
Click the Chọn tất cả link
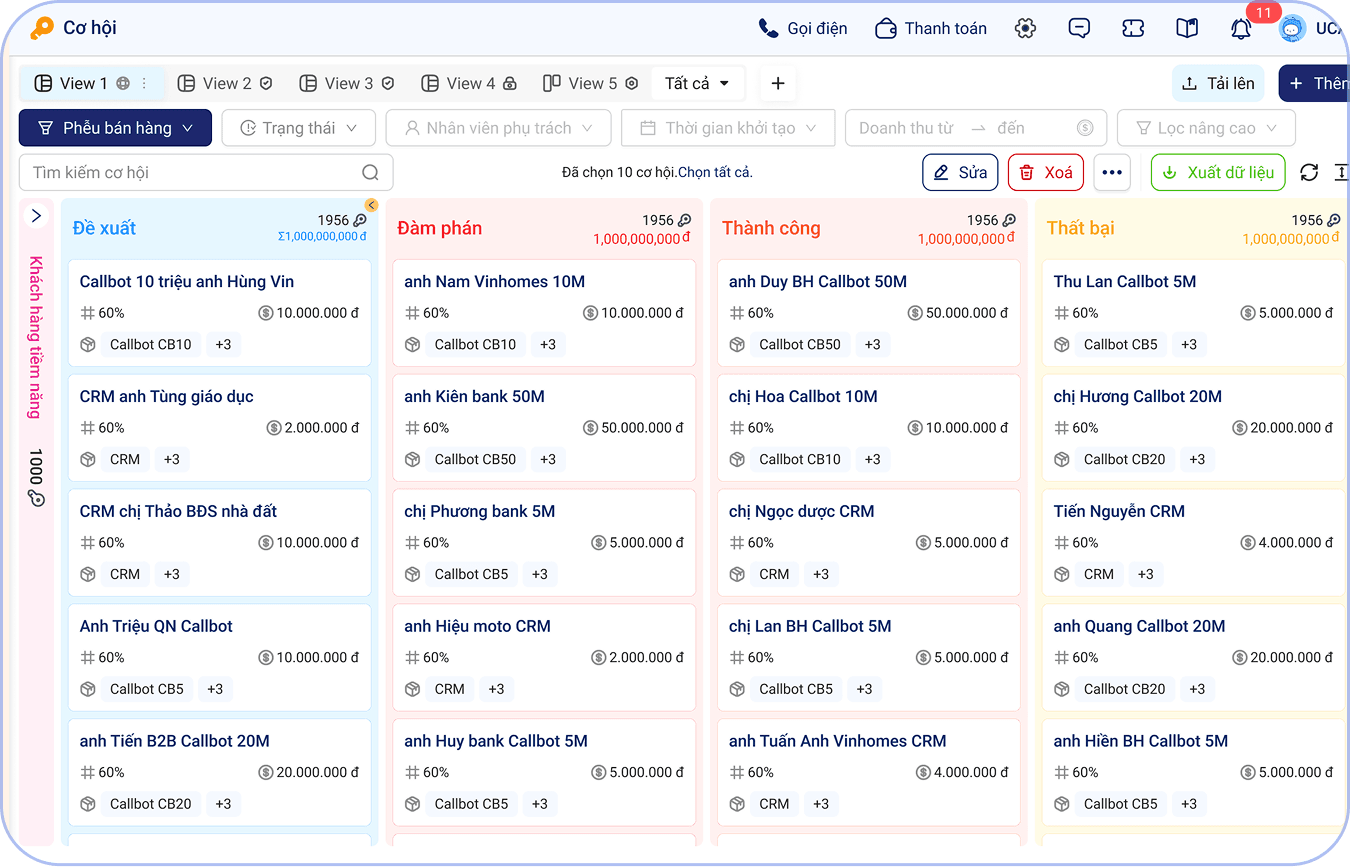714,173
